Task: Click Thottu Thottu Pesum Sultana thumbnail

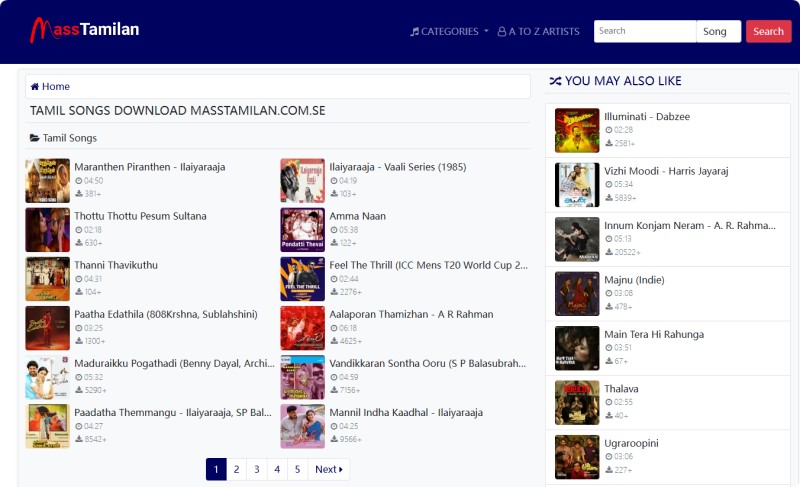Action: pyautogui.click(x=47, y=229)
